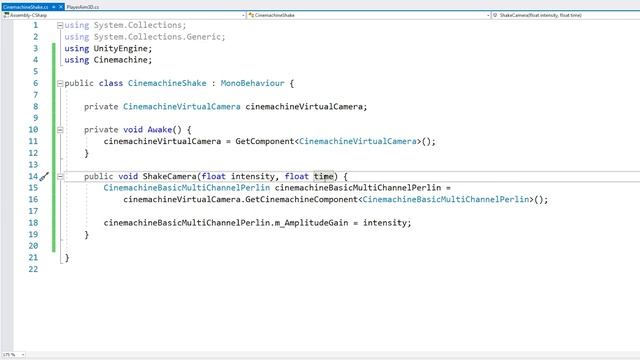The image size is (640, 360).
Task: Click 'UnityEngine' in the using statement
Action: (x=120, y=49)
